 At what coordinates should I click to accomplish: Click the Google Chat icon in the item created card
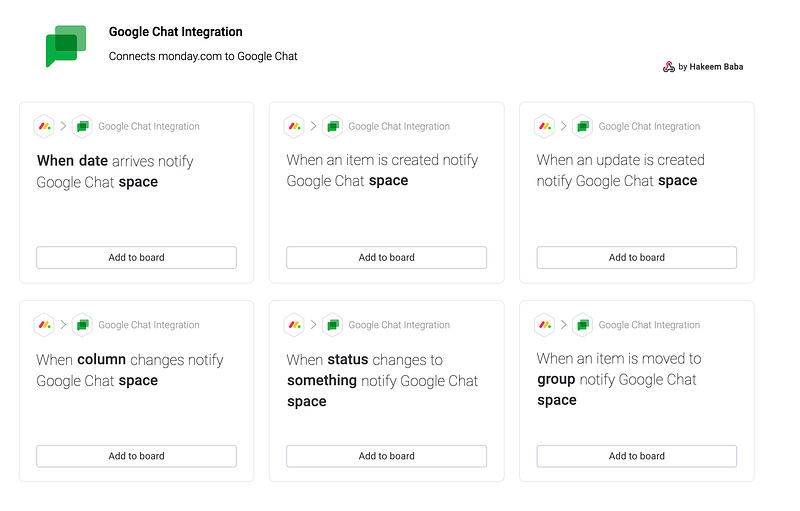pyautogui.click(x=333, y=126)
